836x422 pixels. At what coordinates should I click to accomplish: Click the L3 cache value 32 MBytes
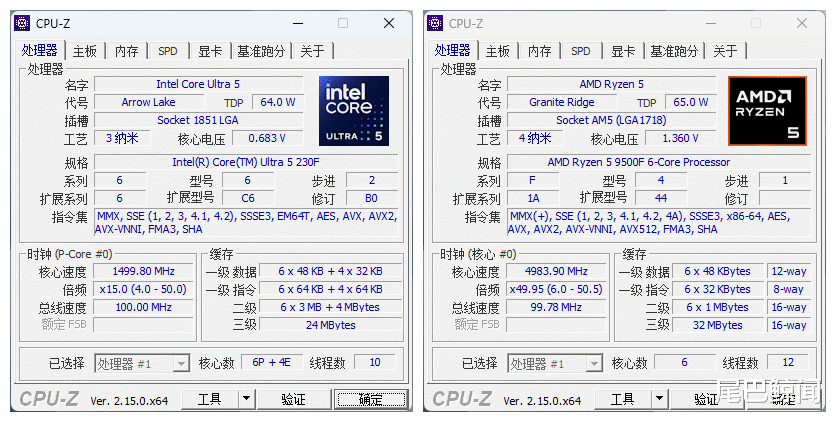(x=718, y=325)
